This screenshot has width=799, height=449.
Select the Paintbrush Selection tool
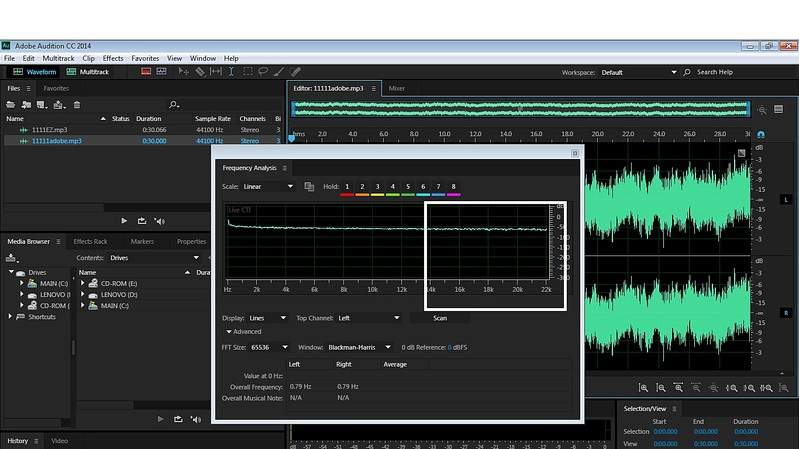279,71
